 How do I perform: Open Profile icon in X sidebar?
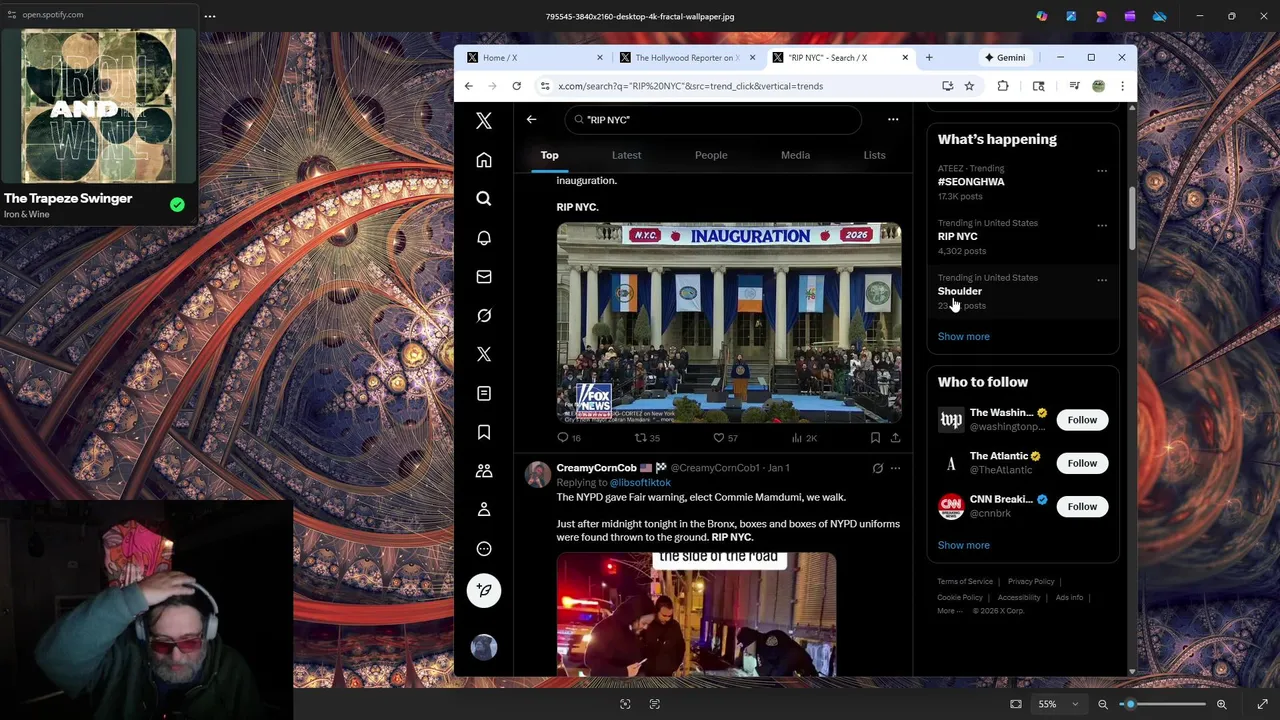484,510
